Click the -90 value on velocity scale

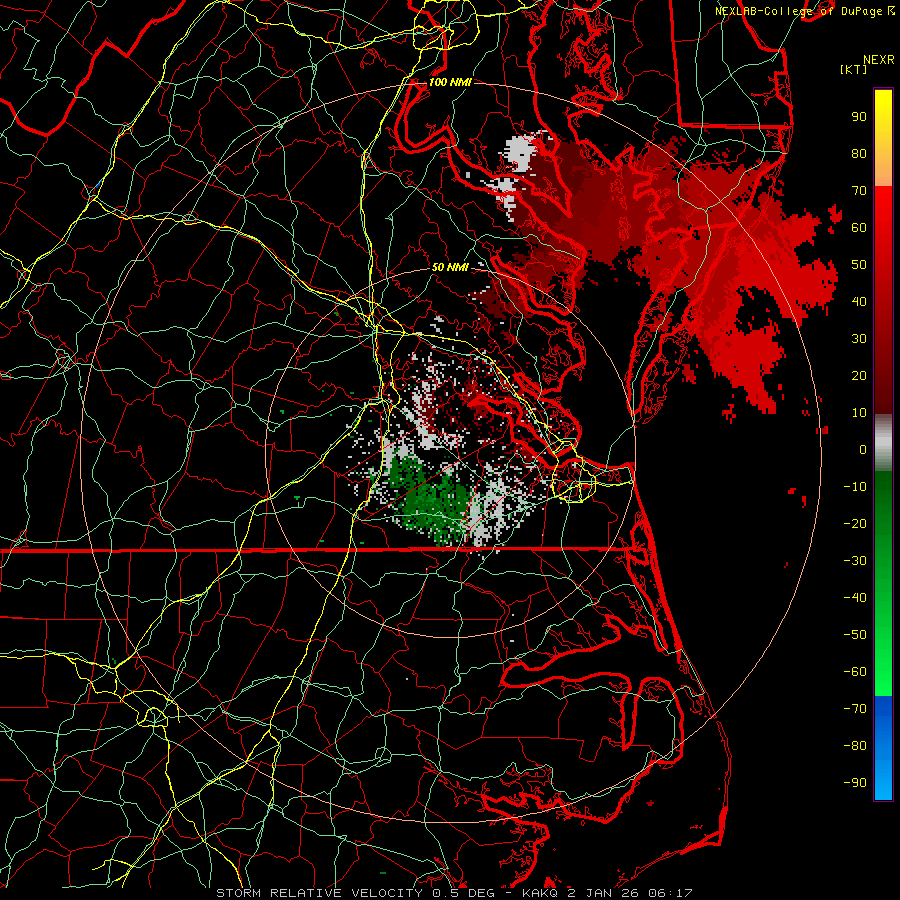pos(855,783)
